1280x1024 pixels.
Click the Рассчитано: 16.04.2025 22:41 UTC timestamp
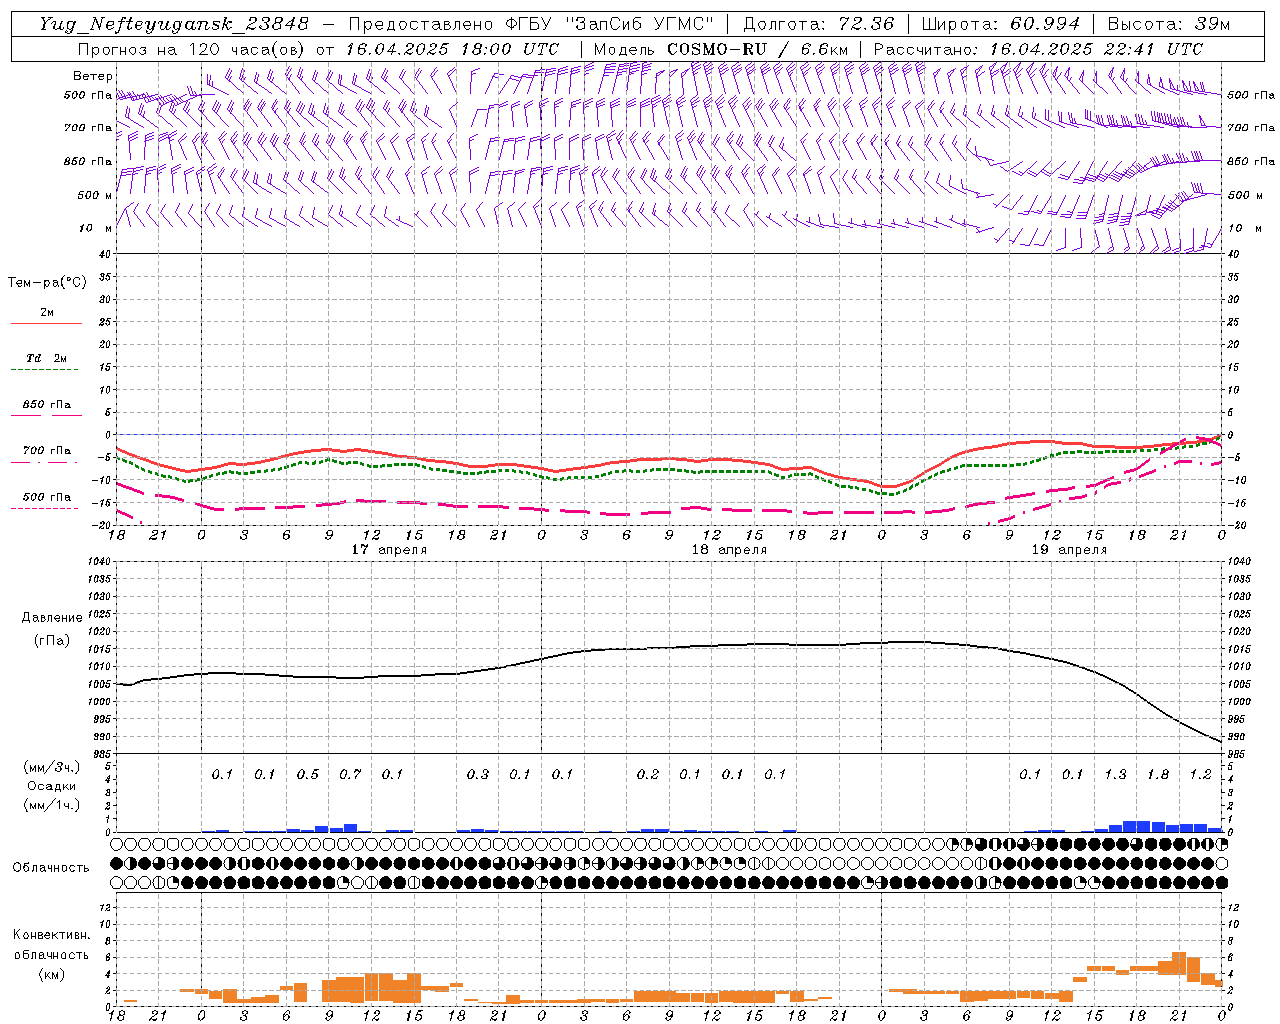click(x=1038, y=49)
